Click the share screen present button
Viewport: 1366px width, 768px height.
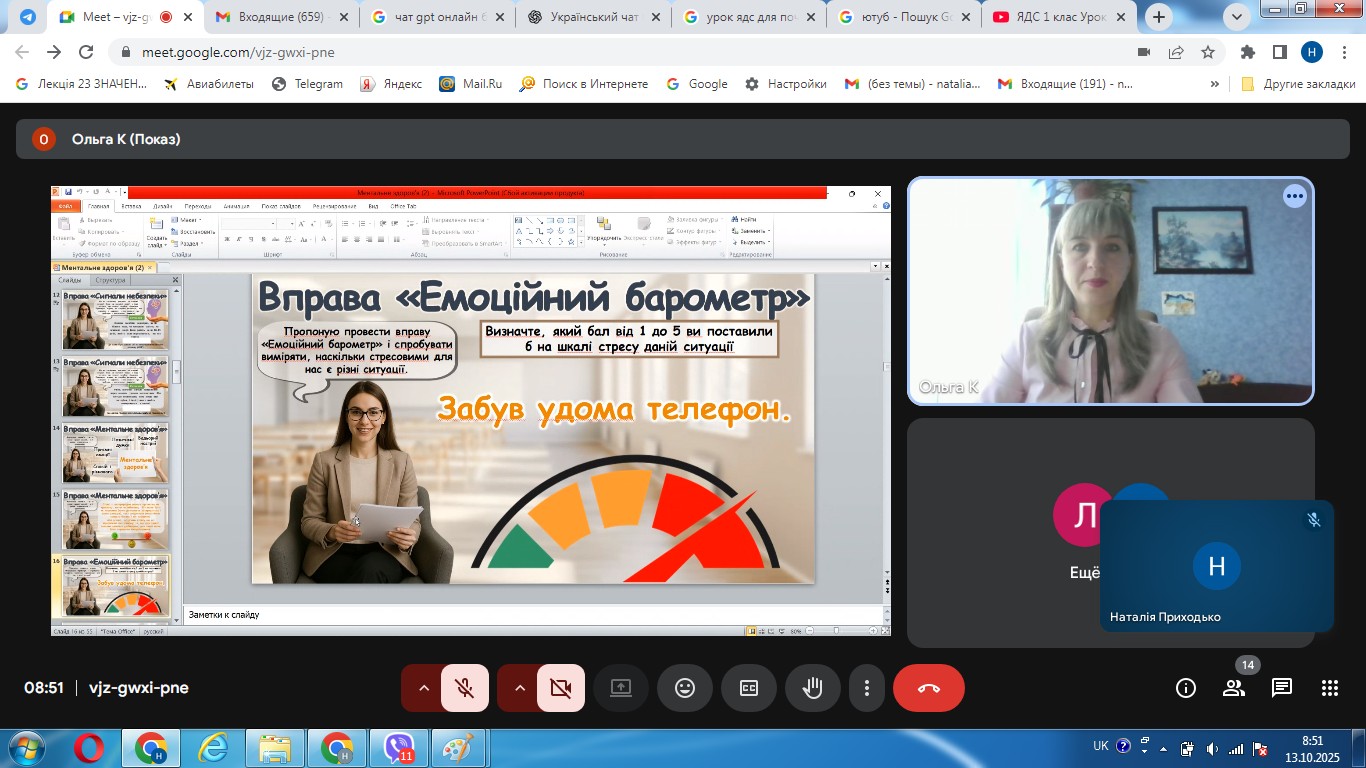coord(621,688)
